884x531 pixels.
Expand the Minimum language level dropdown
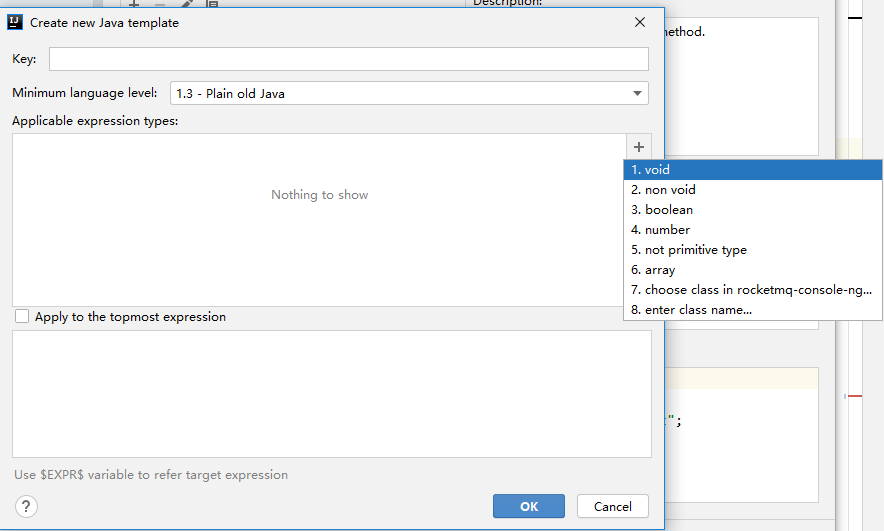(409, 94)
